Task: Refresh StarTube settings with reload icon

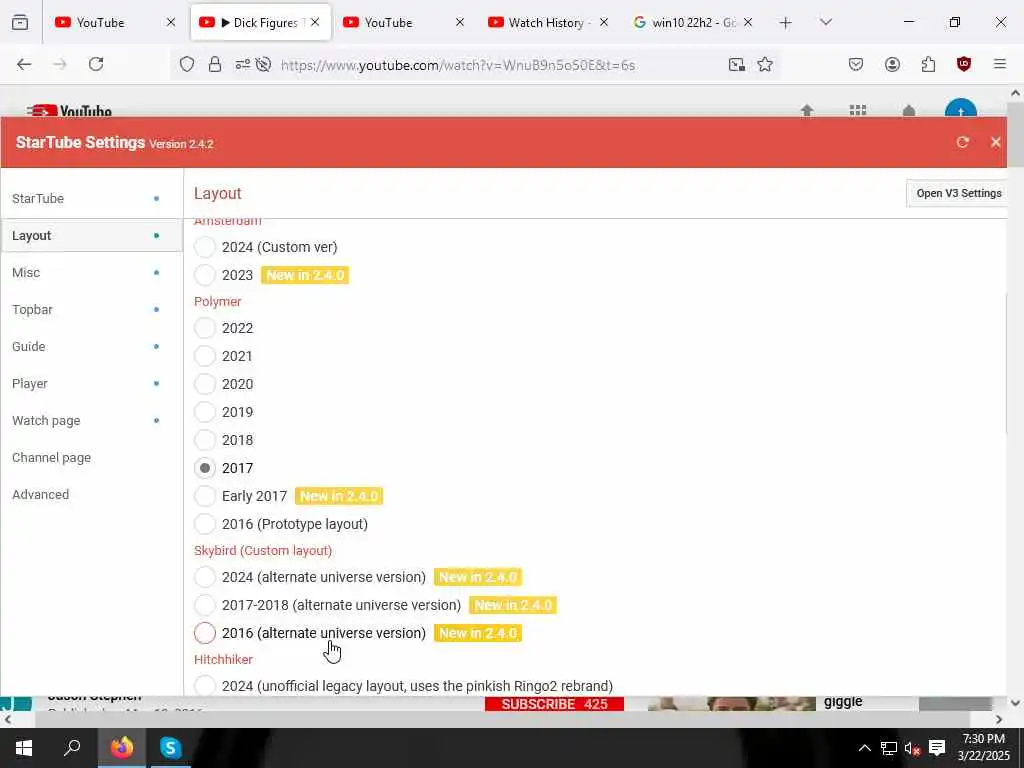Action: click(962, 142)
